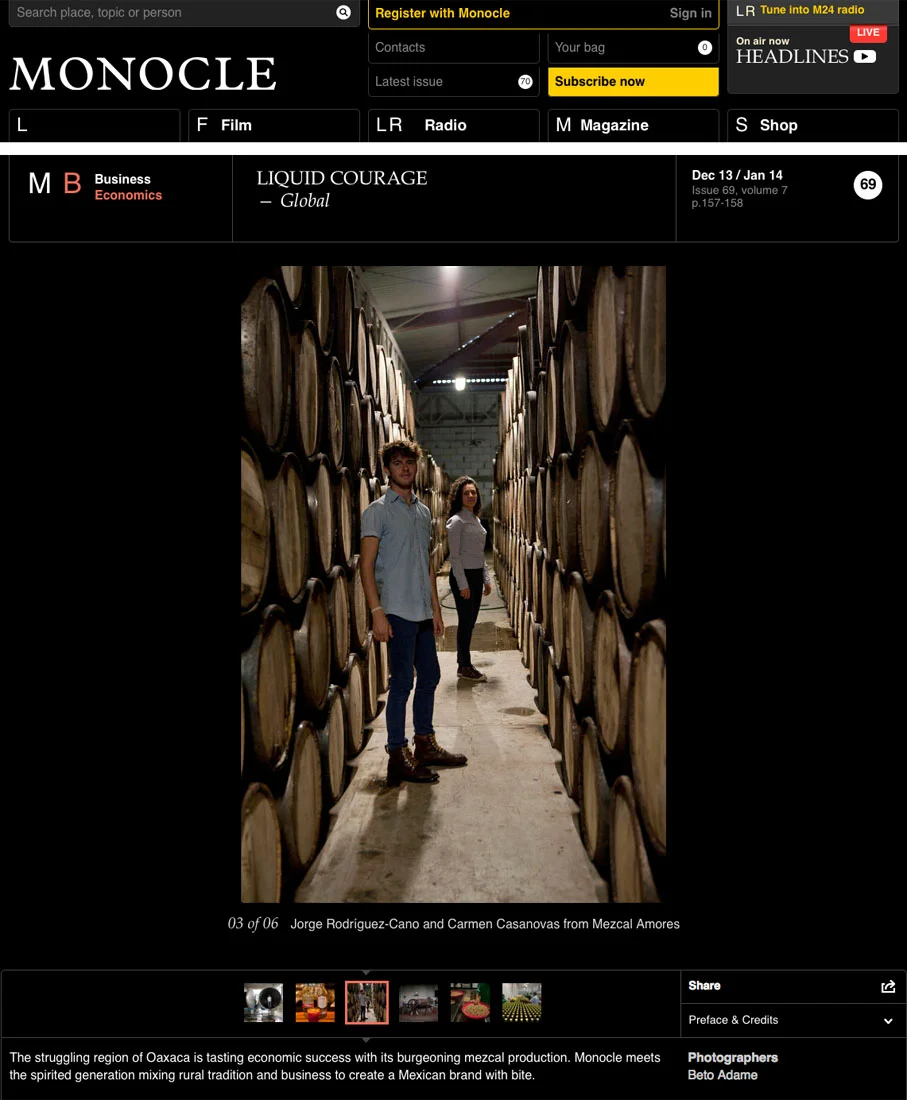Click the M magazine section letter
Screen dimensions: 907x1100
coord(39,184)
